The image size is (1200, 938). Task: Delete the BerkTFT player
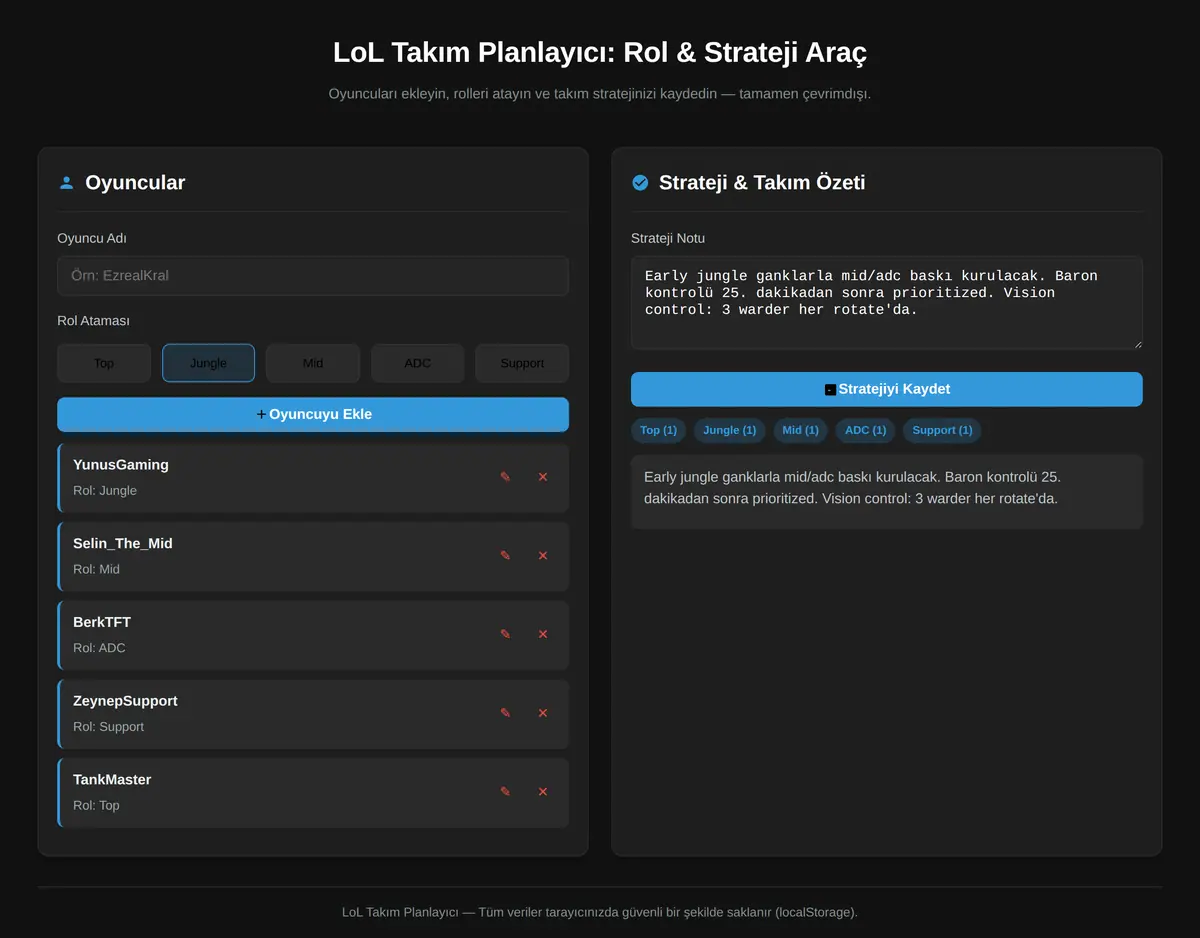click(543, 634)
